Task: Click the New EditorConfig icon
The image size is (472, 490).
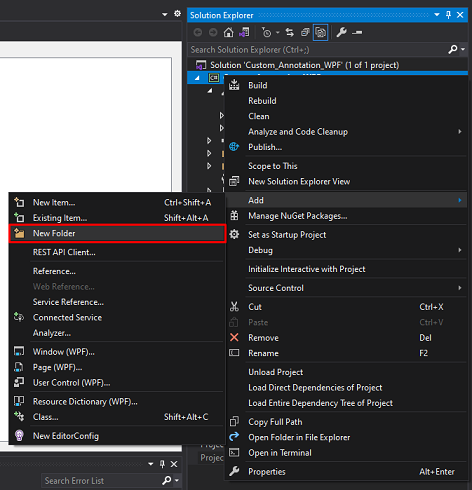Action: (x=19, y=435)
